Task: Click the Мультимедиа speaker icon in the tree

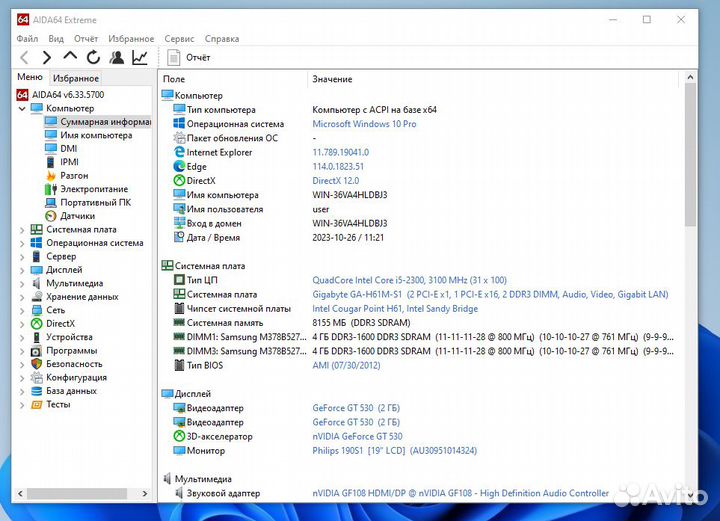Action: coord(36,283)
